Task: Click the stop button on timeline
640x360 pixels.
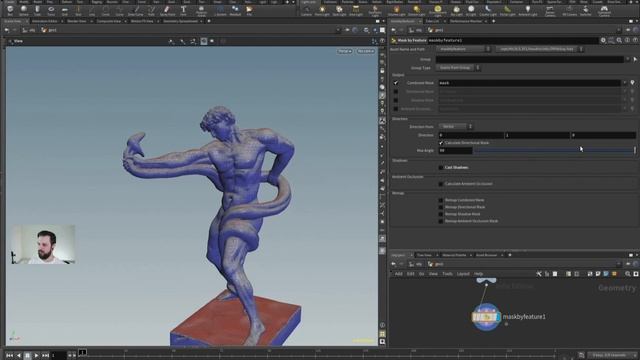Action: (27, 356)
